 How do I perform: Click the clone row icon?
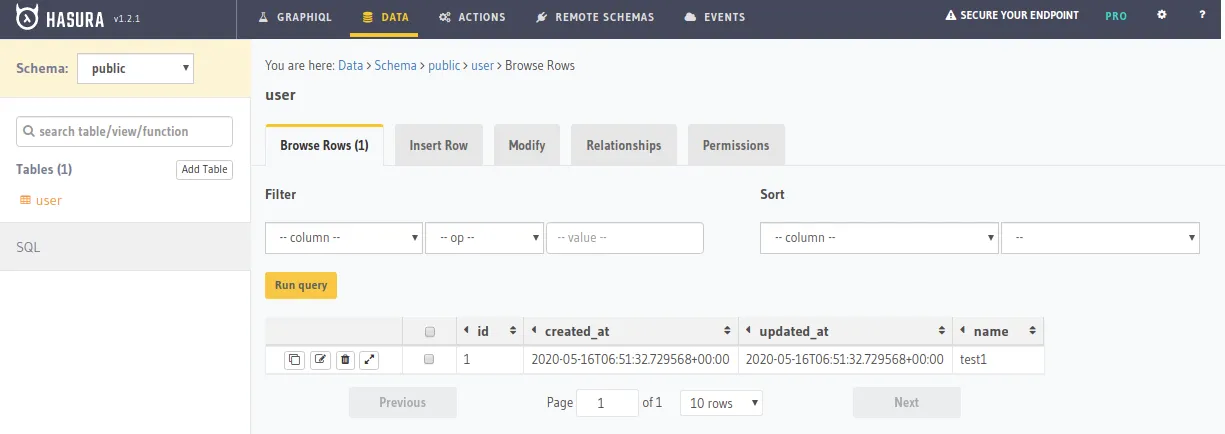[x=294, y=360]
